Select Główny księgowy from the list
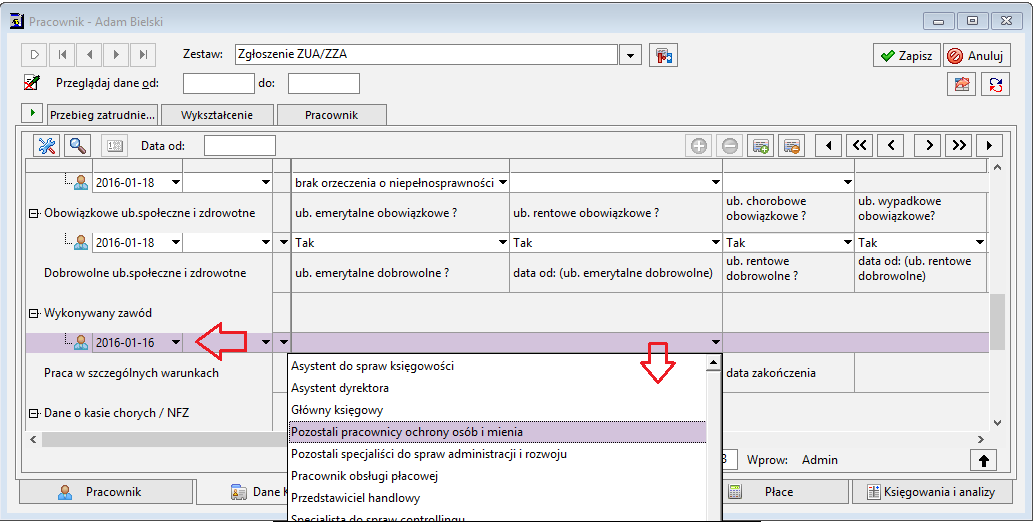This screenshot has width=1035, height=522. point(498,410)
